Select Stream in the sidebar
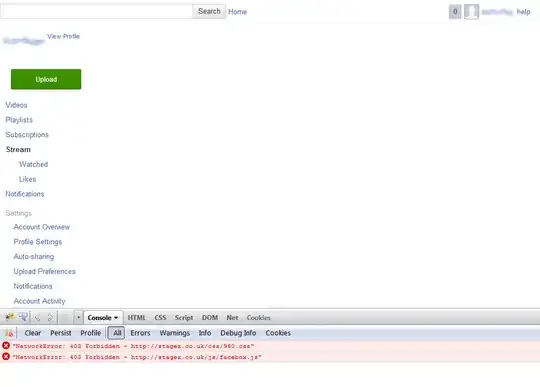Viewport: 540px width, 387px height. (18, 149)
